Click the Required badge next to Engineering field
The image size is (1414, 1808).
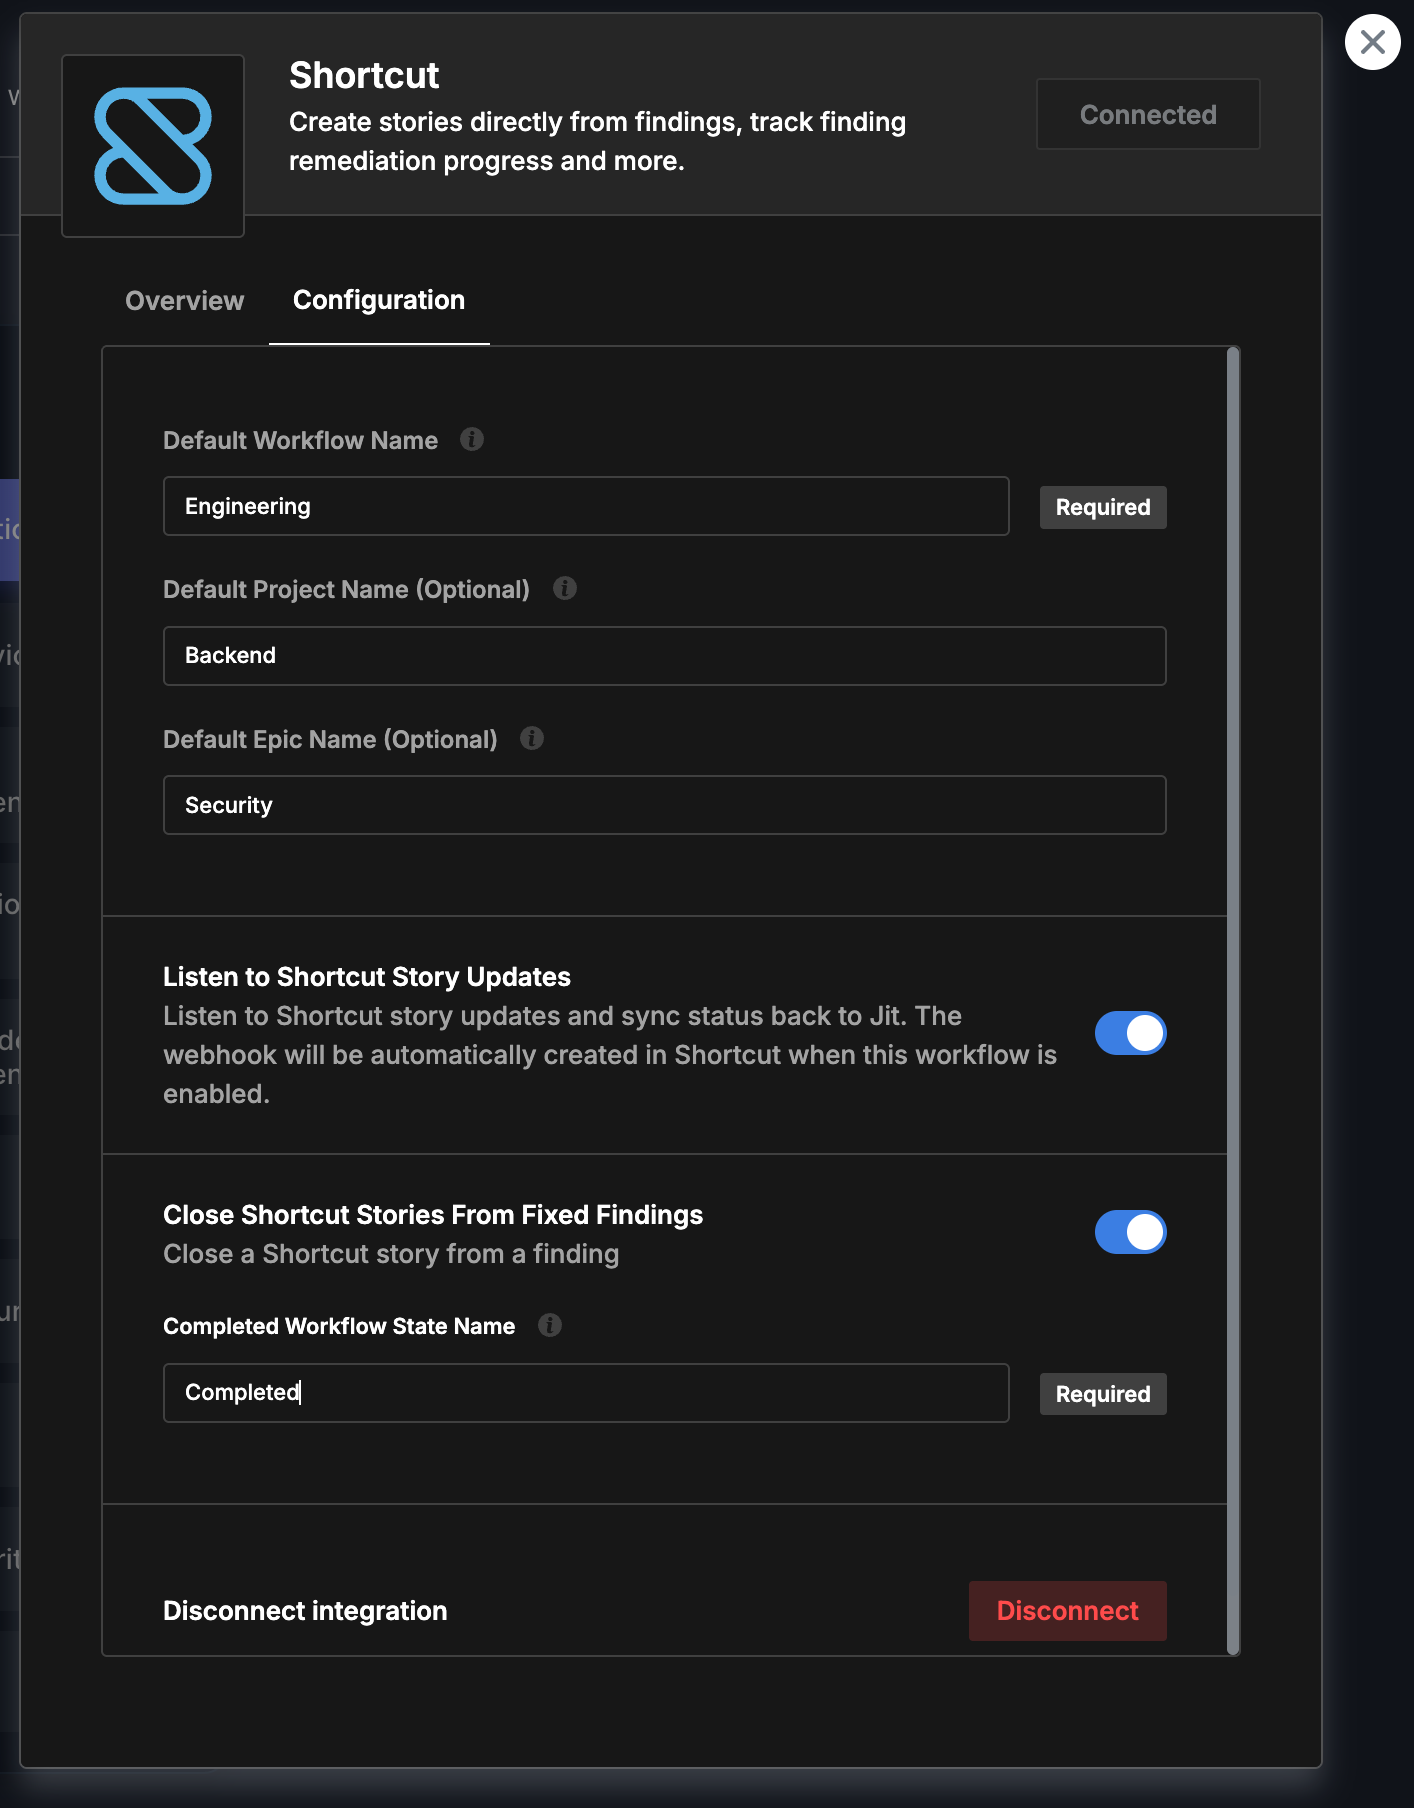(1103, 507)
